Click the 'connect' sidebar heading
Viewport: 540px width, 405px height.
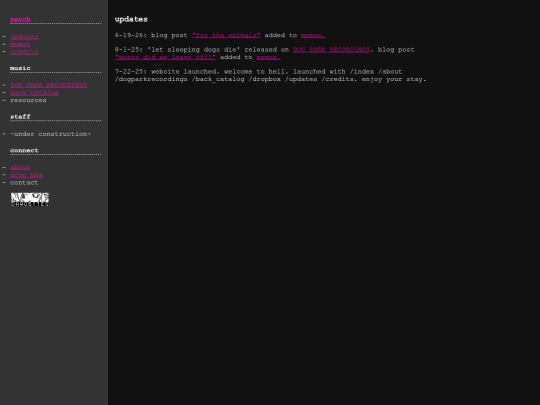pos(24,150)
